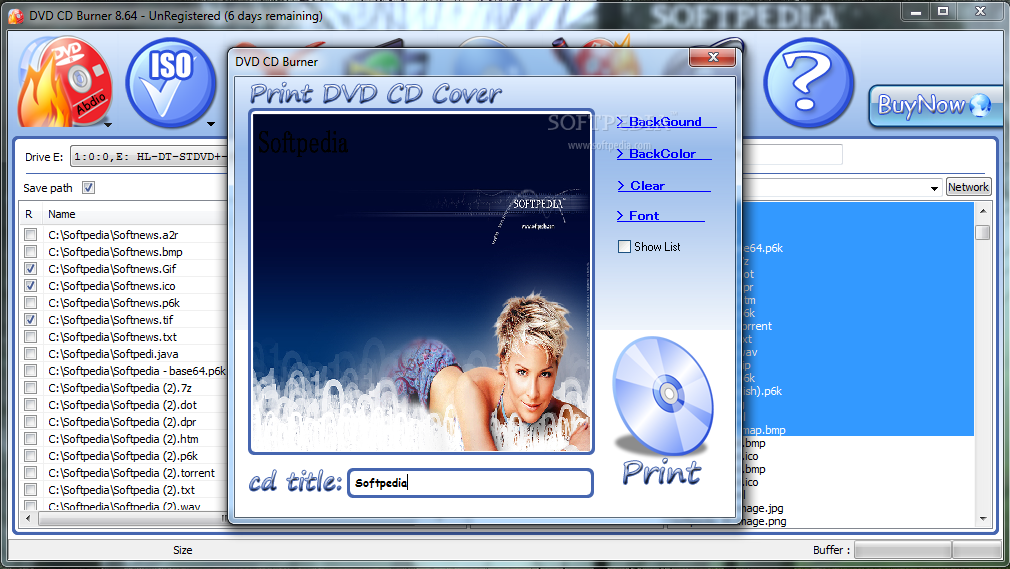1010x569 pixels.
Task: Click the Network button
Action: [968, 187]
